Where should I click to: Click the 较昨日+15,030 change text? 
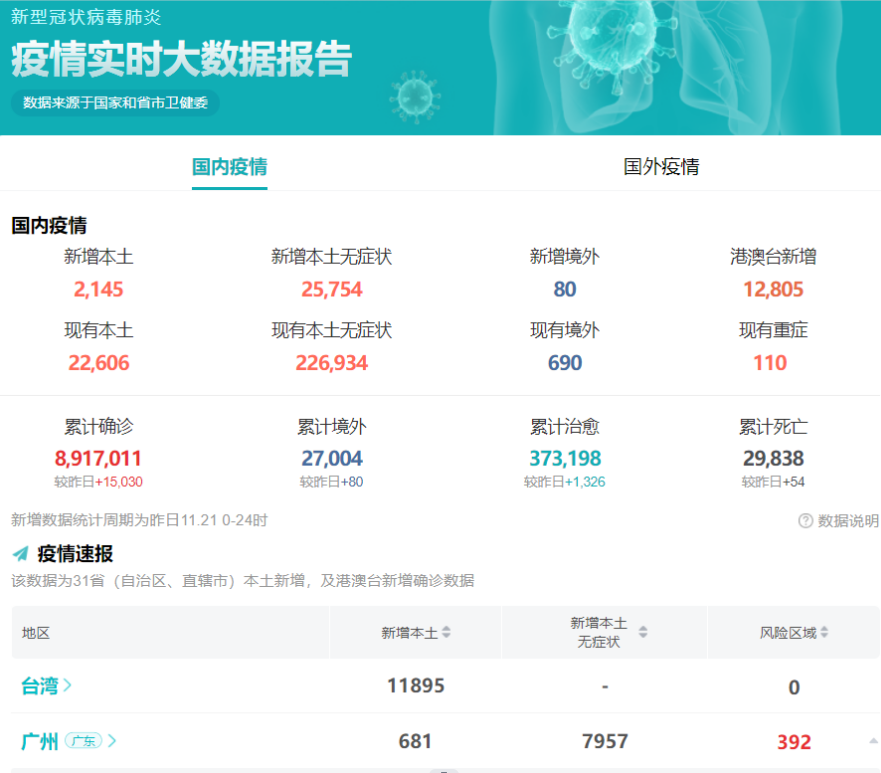pos(98,482)
